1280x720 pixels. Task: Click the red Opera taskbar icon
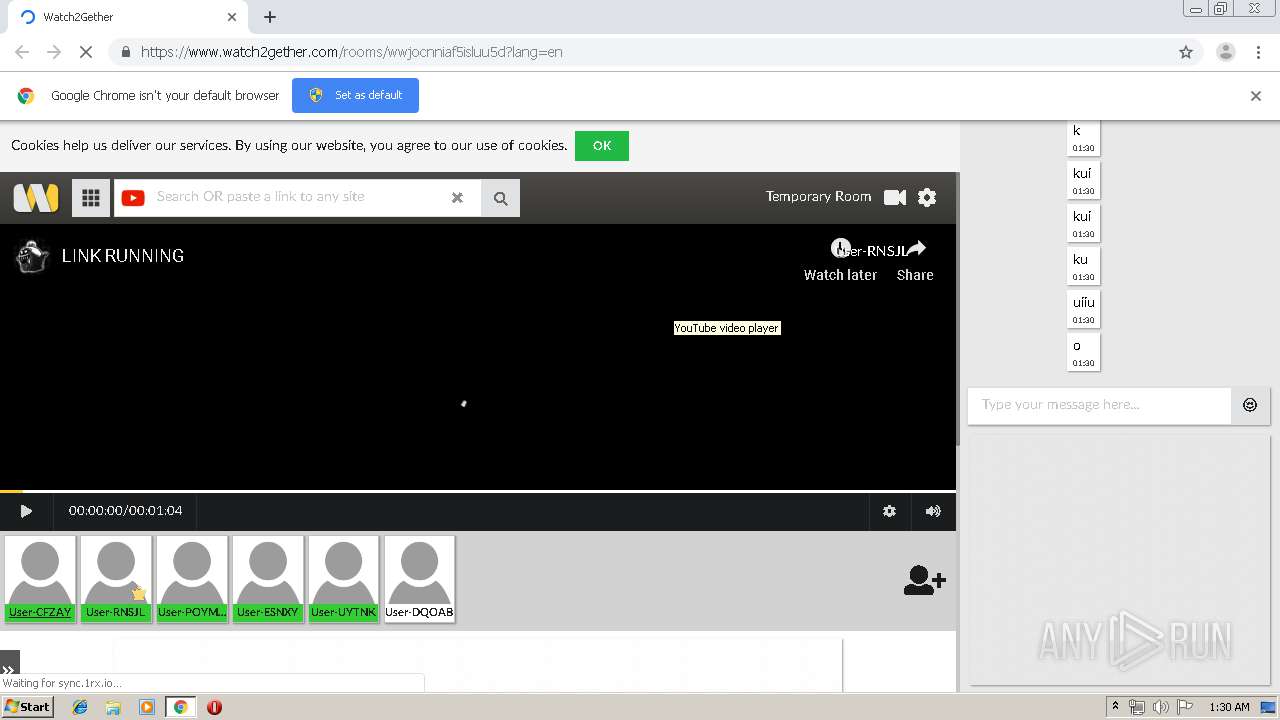214,707
